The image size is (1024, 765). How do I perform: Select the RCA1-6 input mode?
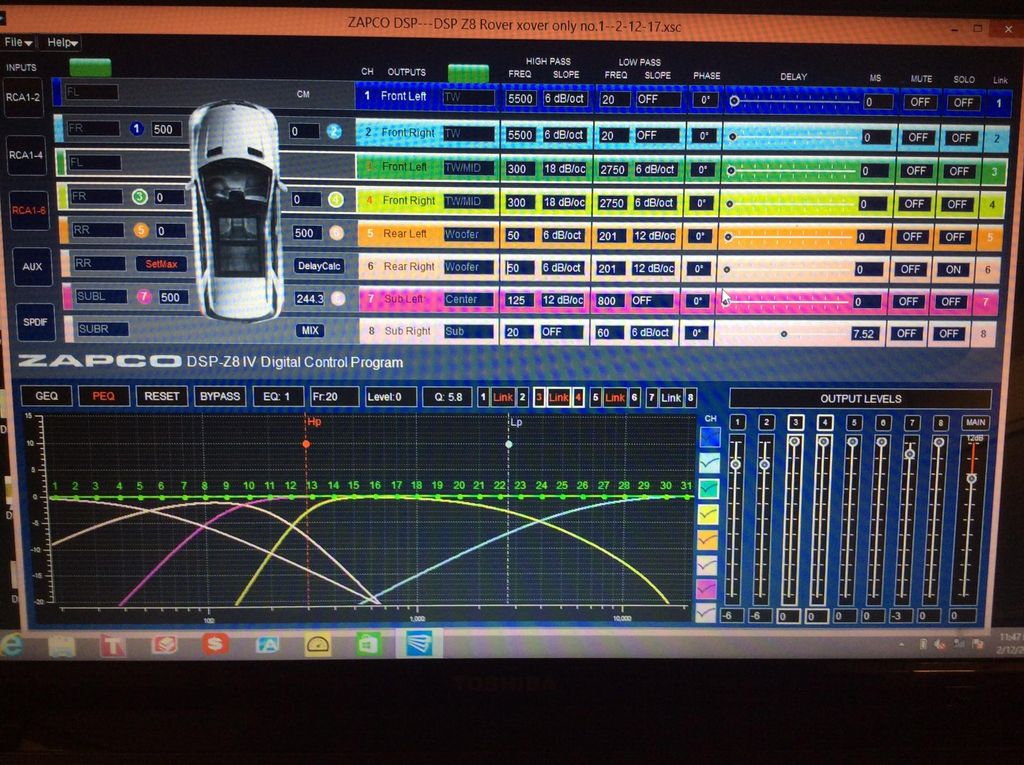[29, 210]
